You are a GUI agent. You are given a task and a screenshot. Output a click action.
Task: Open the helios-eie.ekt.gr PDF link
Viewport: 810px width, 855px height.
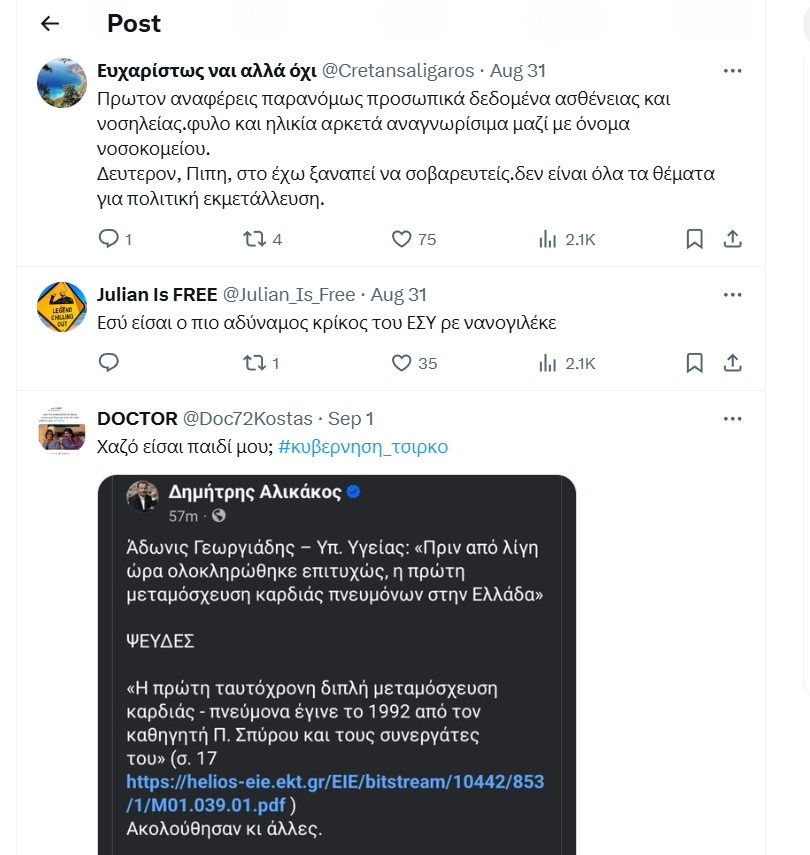click(335, 792)
